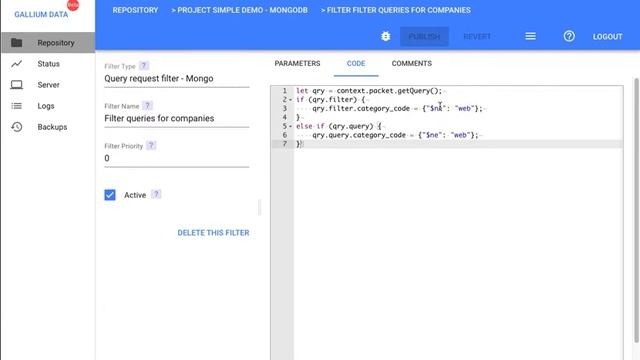Click code line qry.query.category_code
This screenshot has height=360, width=640.
[x=395, y=135]
